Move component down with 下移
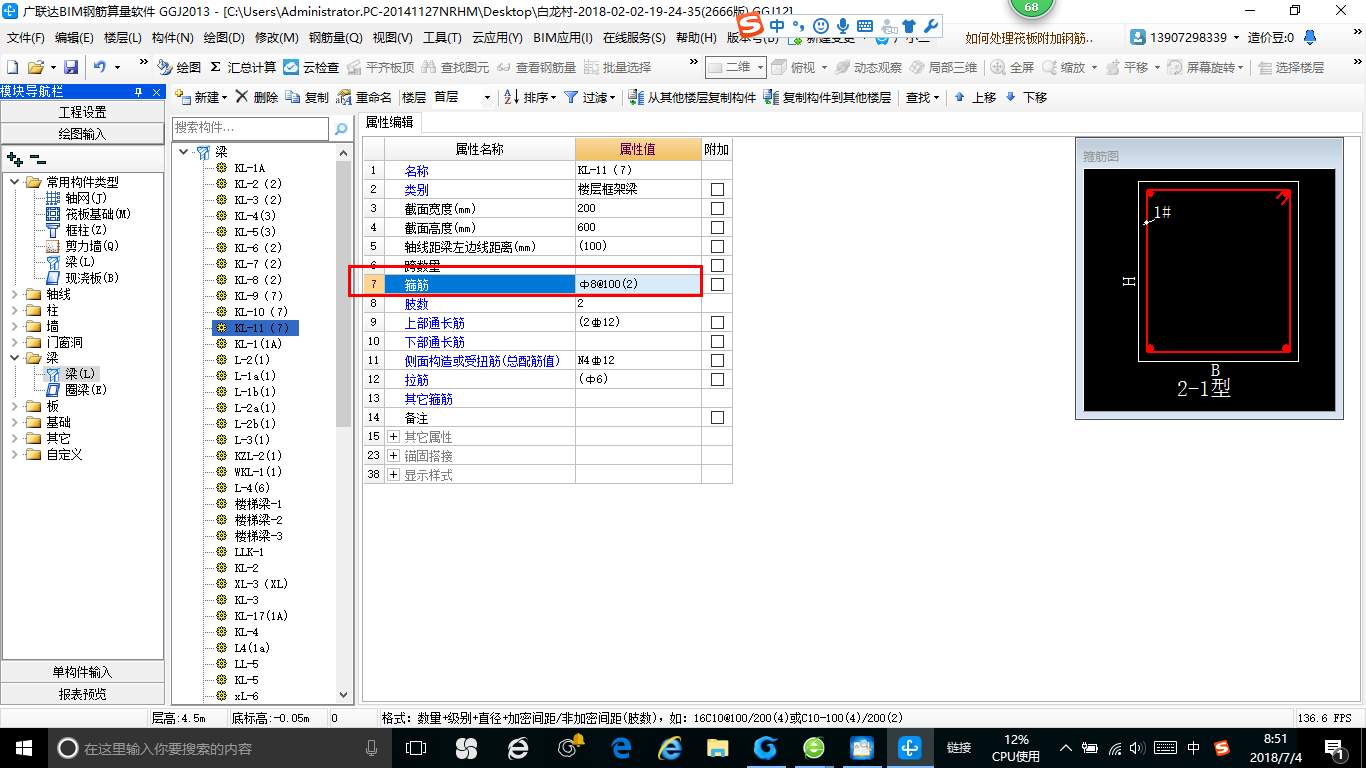 click(1026, 97)
